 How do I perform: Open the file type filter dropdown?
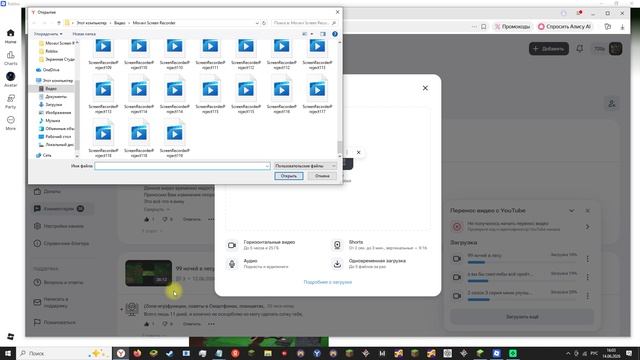tap(305, 166)
